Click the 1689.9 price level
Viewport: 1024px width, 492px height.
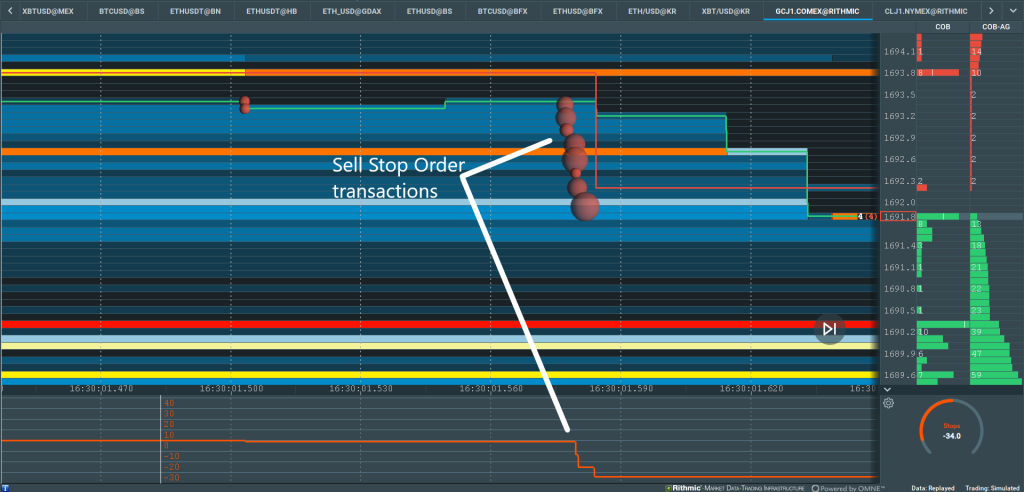coord(898,353)
